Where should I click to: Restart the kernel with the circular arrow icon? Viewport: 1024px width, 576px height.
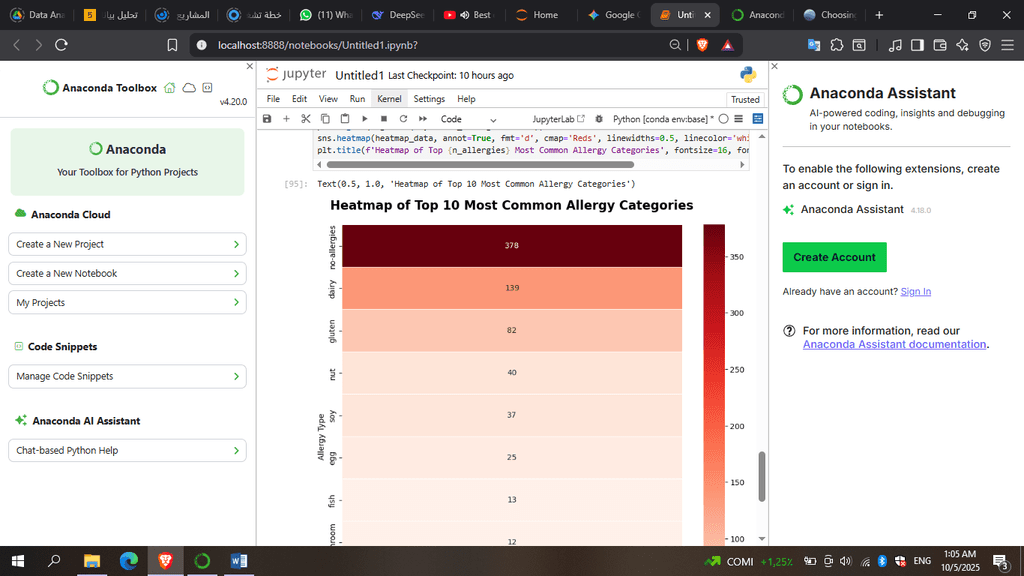pyautogui.click(x=403, y=119)
